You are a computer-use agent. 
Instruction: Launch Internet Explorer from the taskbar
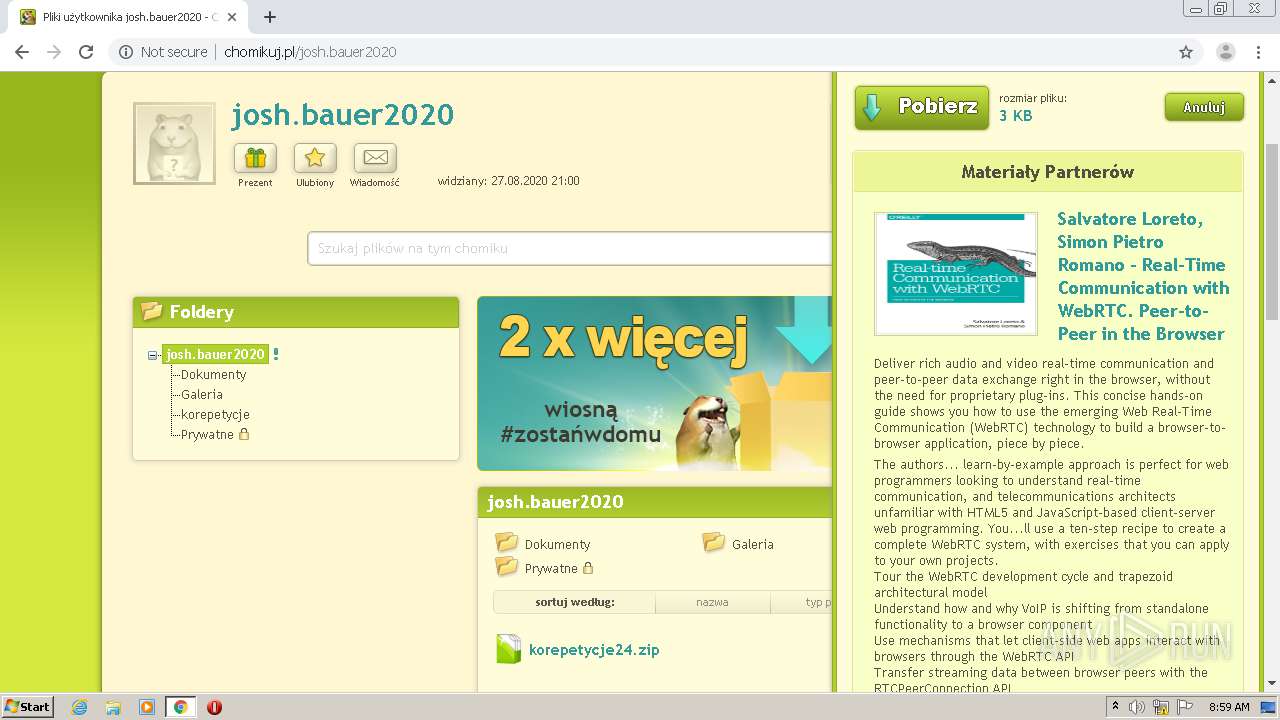pos(79,707)
